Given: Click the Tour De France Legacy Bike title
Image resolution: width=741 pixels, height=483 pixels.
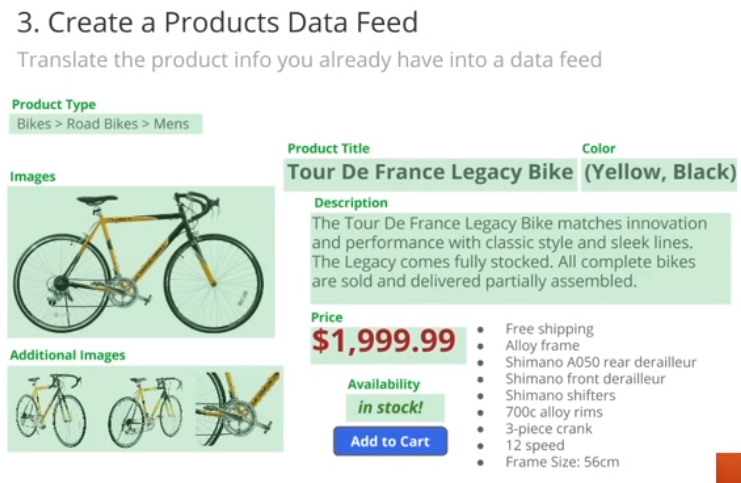Looking at the screenshot, I should click(x=430, y=172).
